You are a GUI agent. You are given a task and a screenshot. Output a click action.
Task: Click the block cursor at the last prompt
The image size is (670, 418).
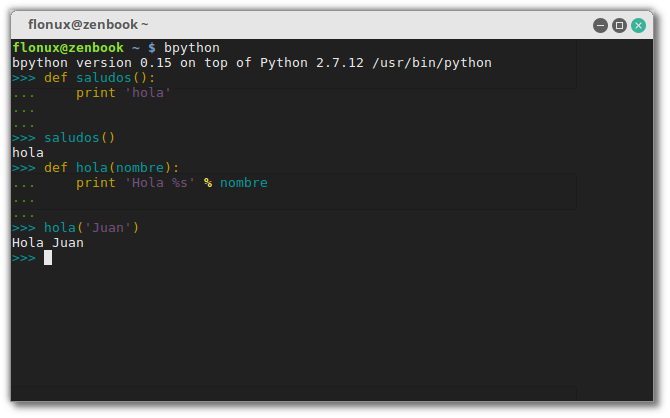point(48,258)
